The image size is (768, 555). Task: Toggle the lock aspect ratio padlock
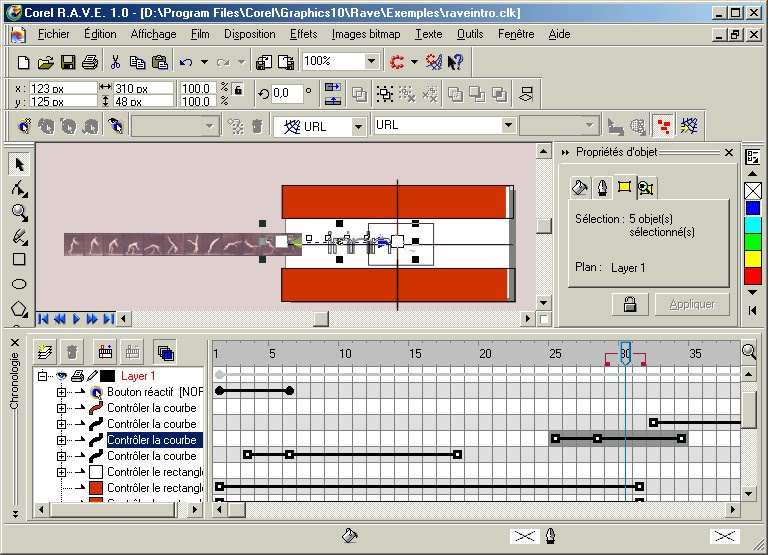238,90
